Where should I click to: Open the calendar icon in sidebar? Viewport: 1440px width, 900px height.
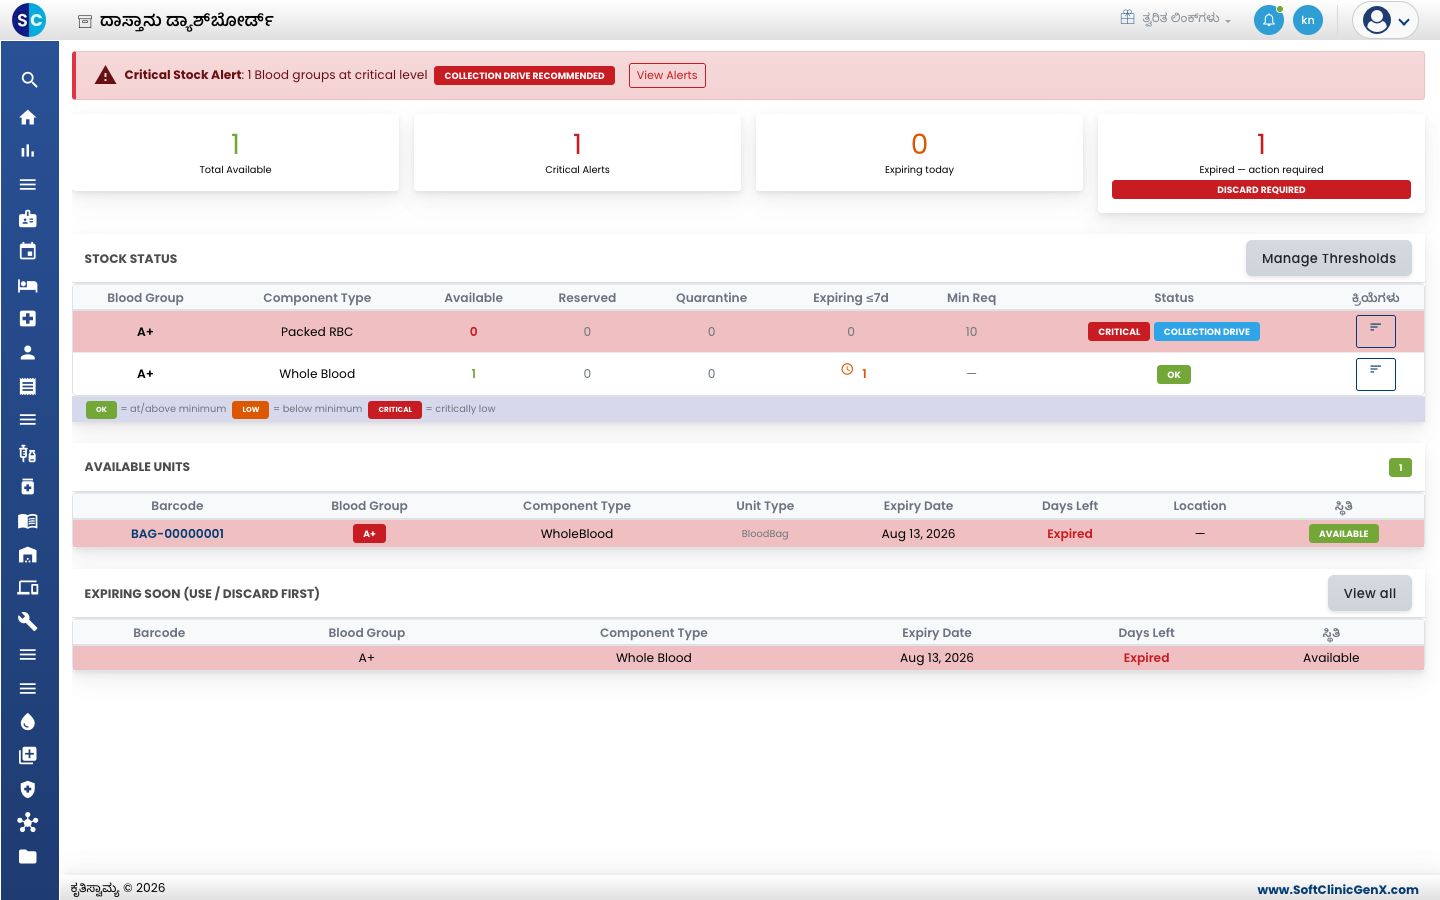(28, 251)
